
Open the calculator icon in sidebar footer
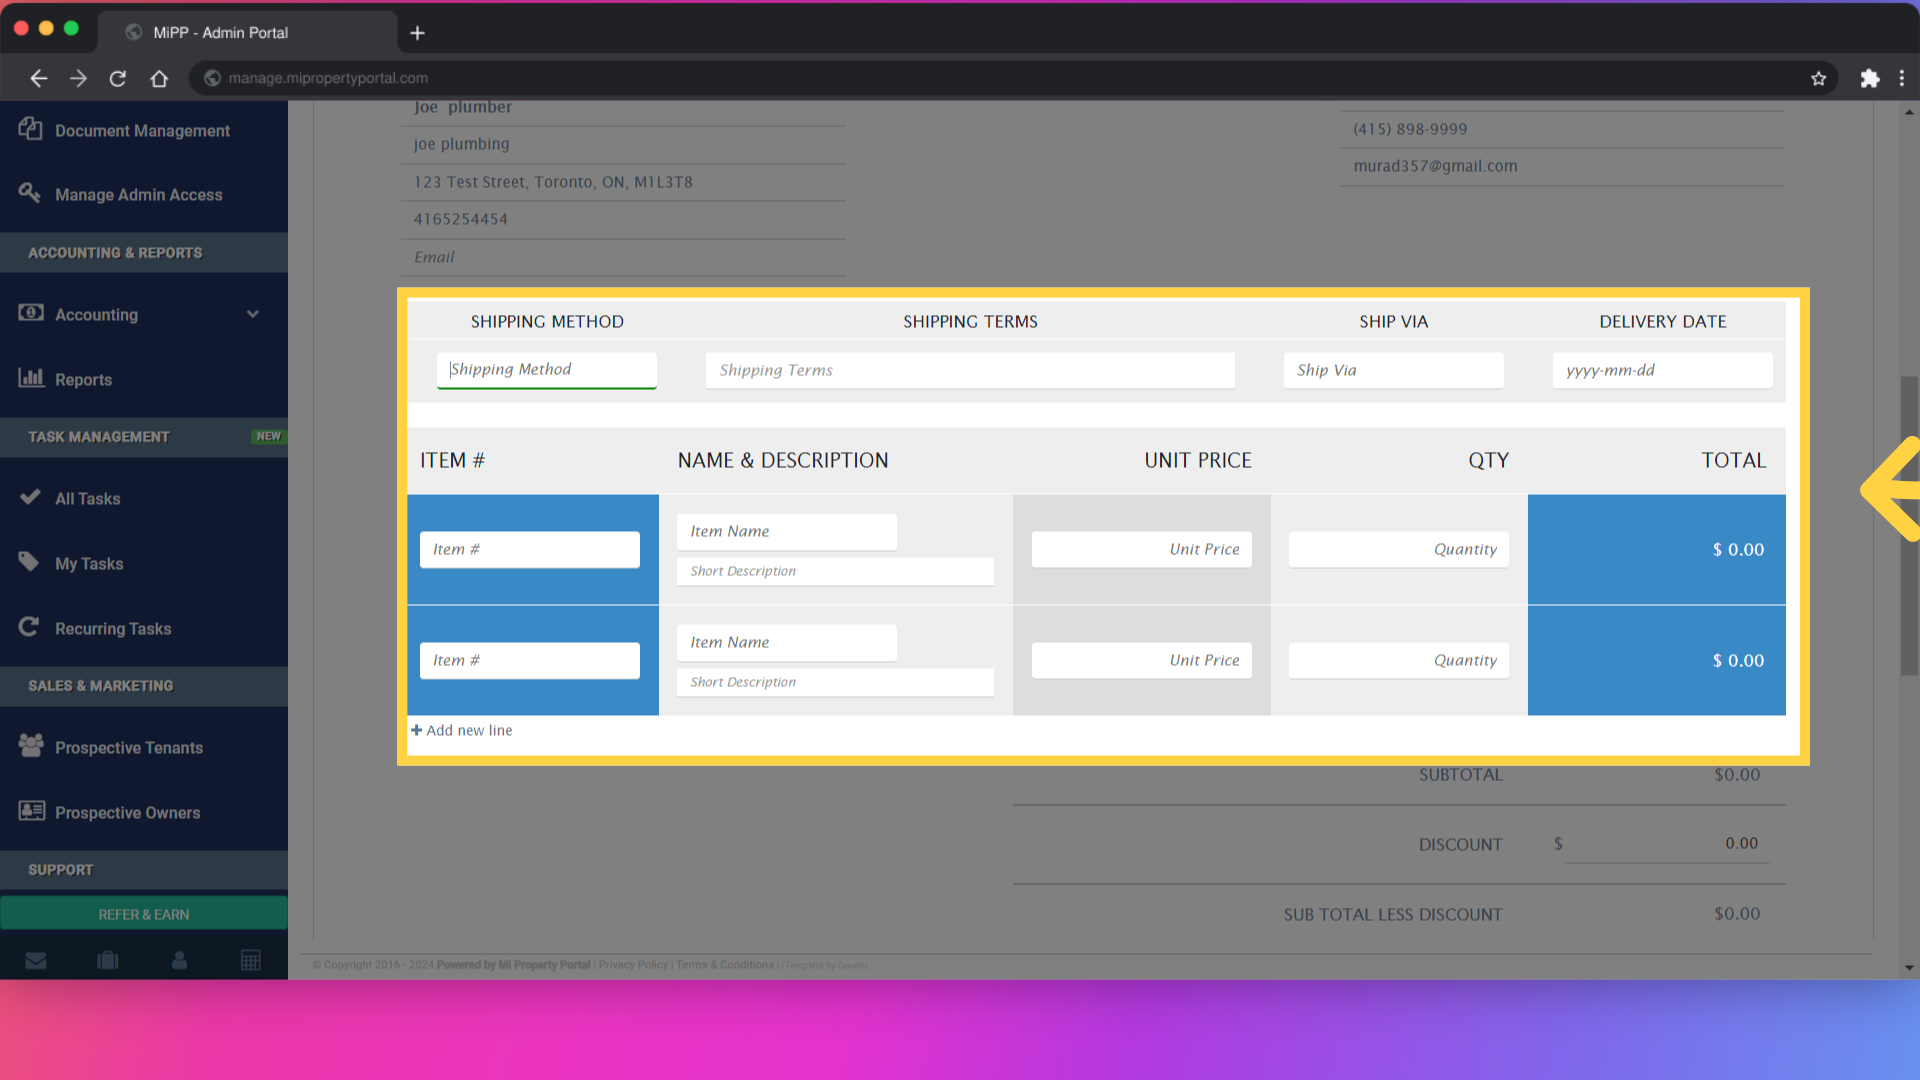(251, 960)
